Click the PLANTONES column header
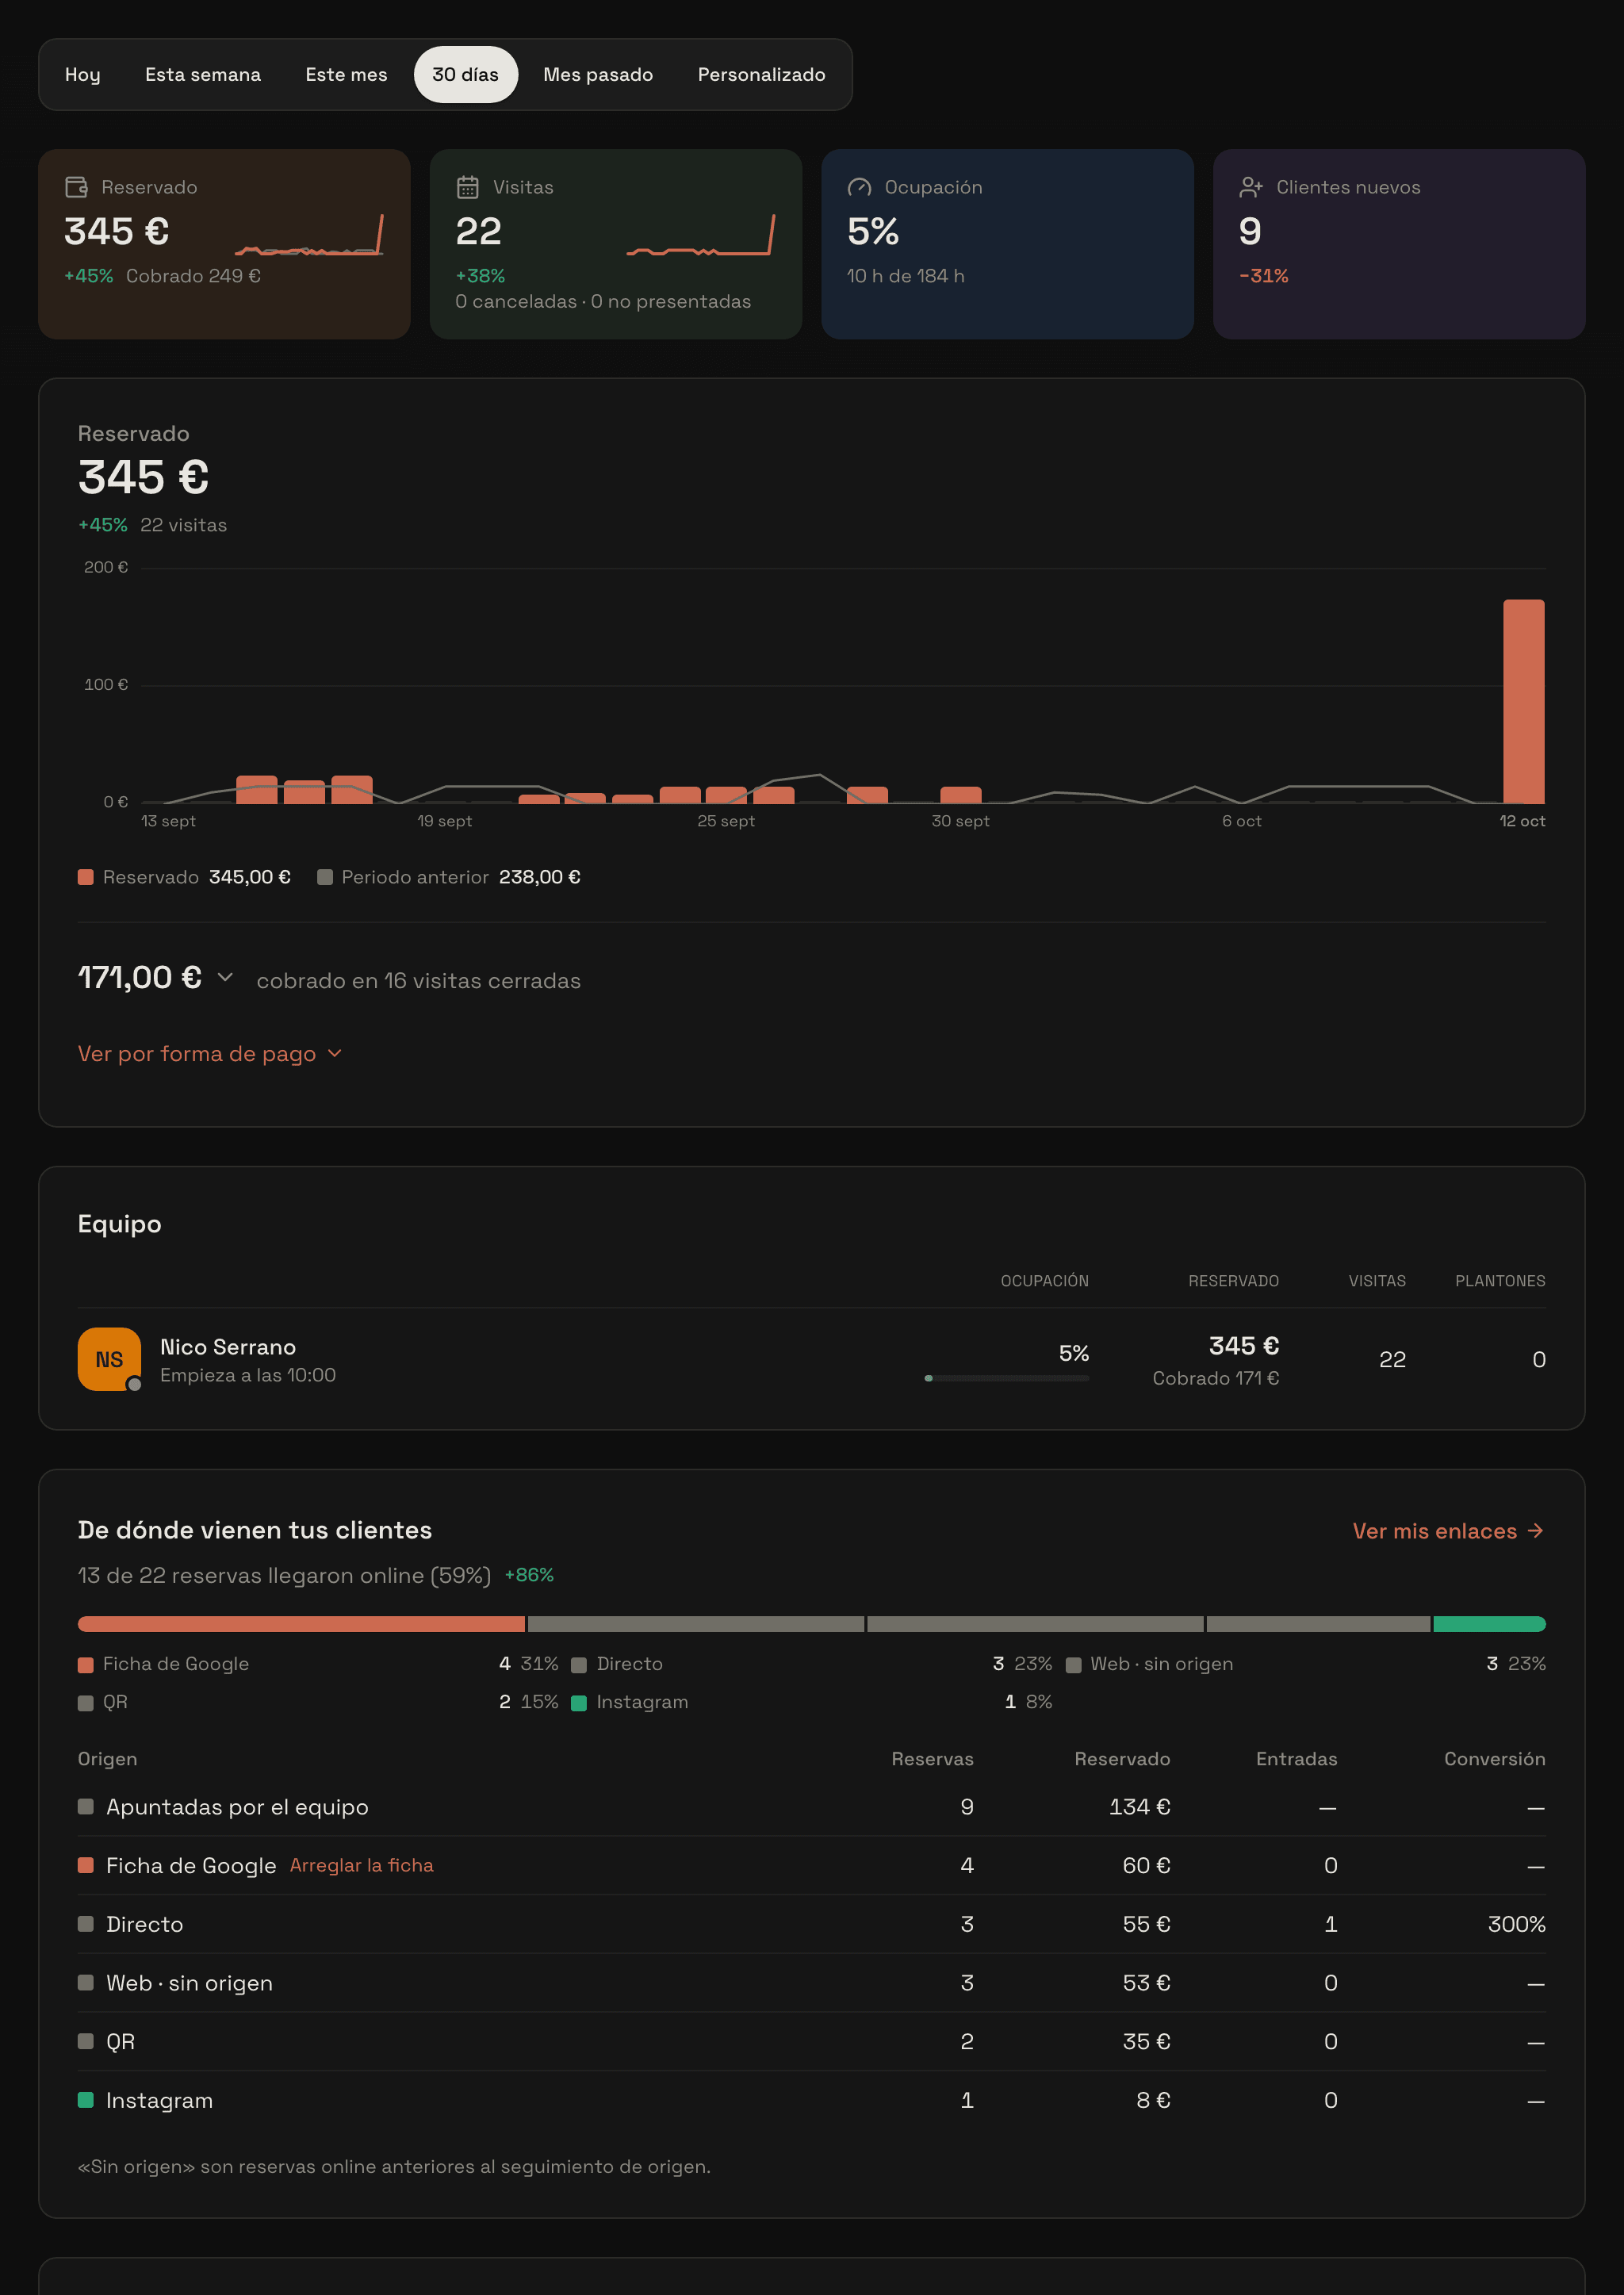1624x2295 pixels. pyautogui.click(x=1500, y=1281)
